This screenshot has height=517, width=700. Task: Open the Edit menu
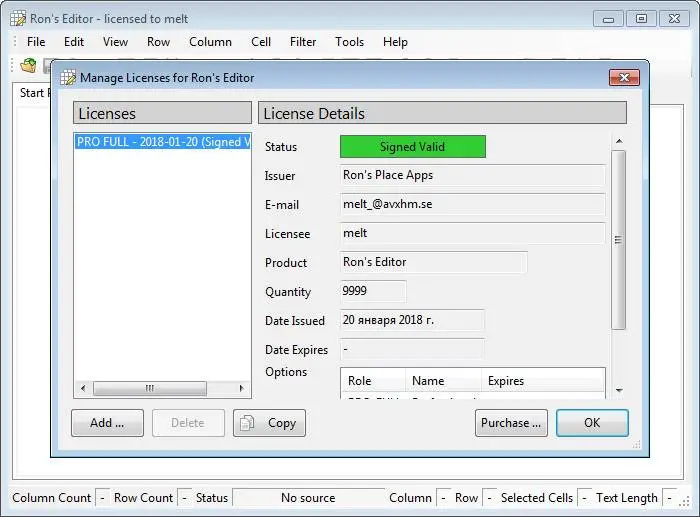point(74,42)
